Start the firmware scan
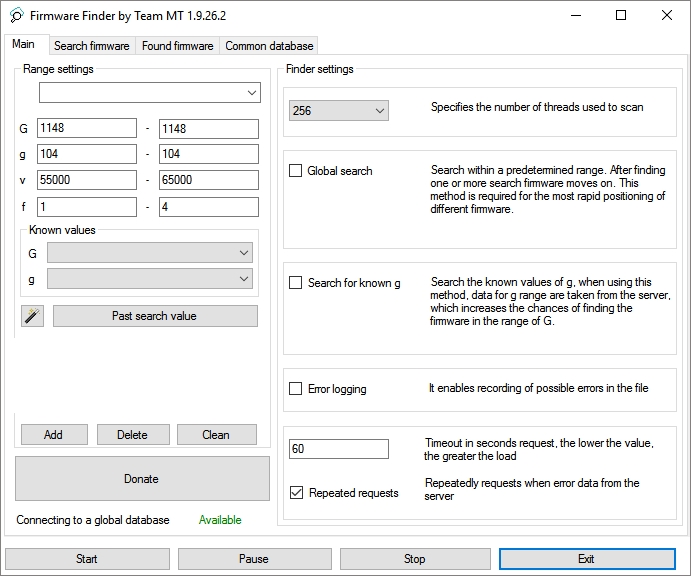Image resolution: width=691 pixels, height=576 pixels. tap(87, 559)
